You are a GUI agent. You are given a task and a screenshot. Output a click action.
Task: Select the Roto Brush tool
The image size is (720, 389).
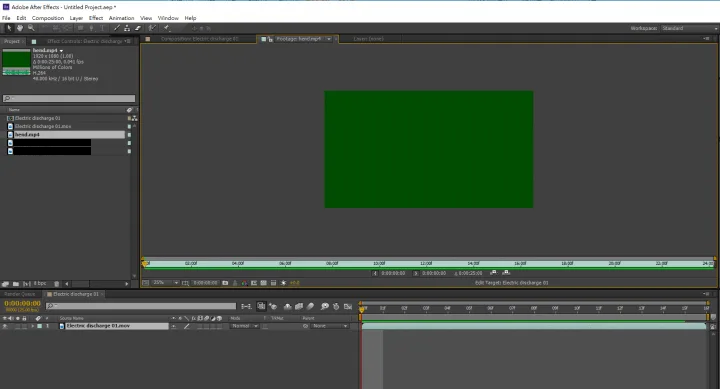tap(152, 28)
